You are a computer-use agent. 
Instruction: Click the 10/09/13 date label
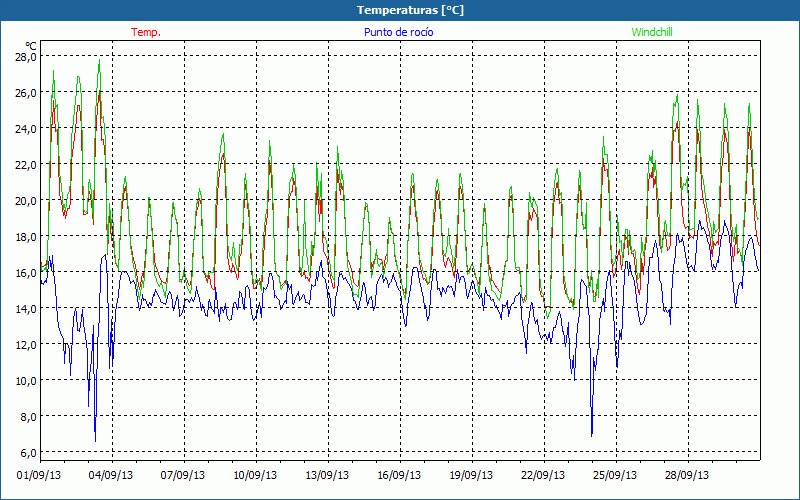(x=256, y=476)
